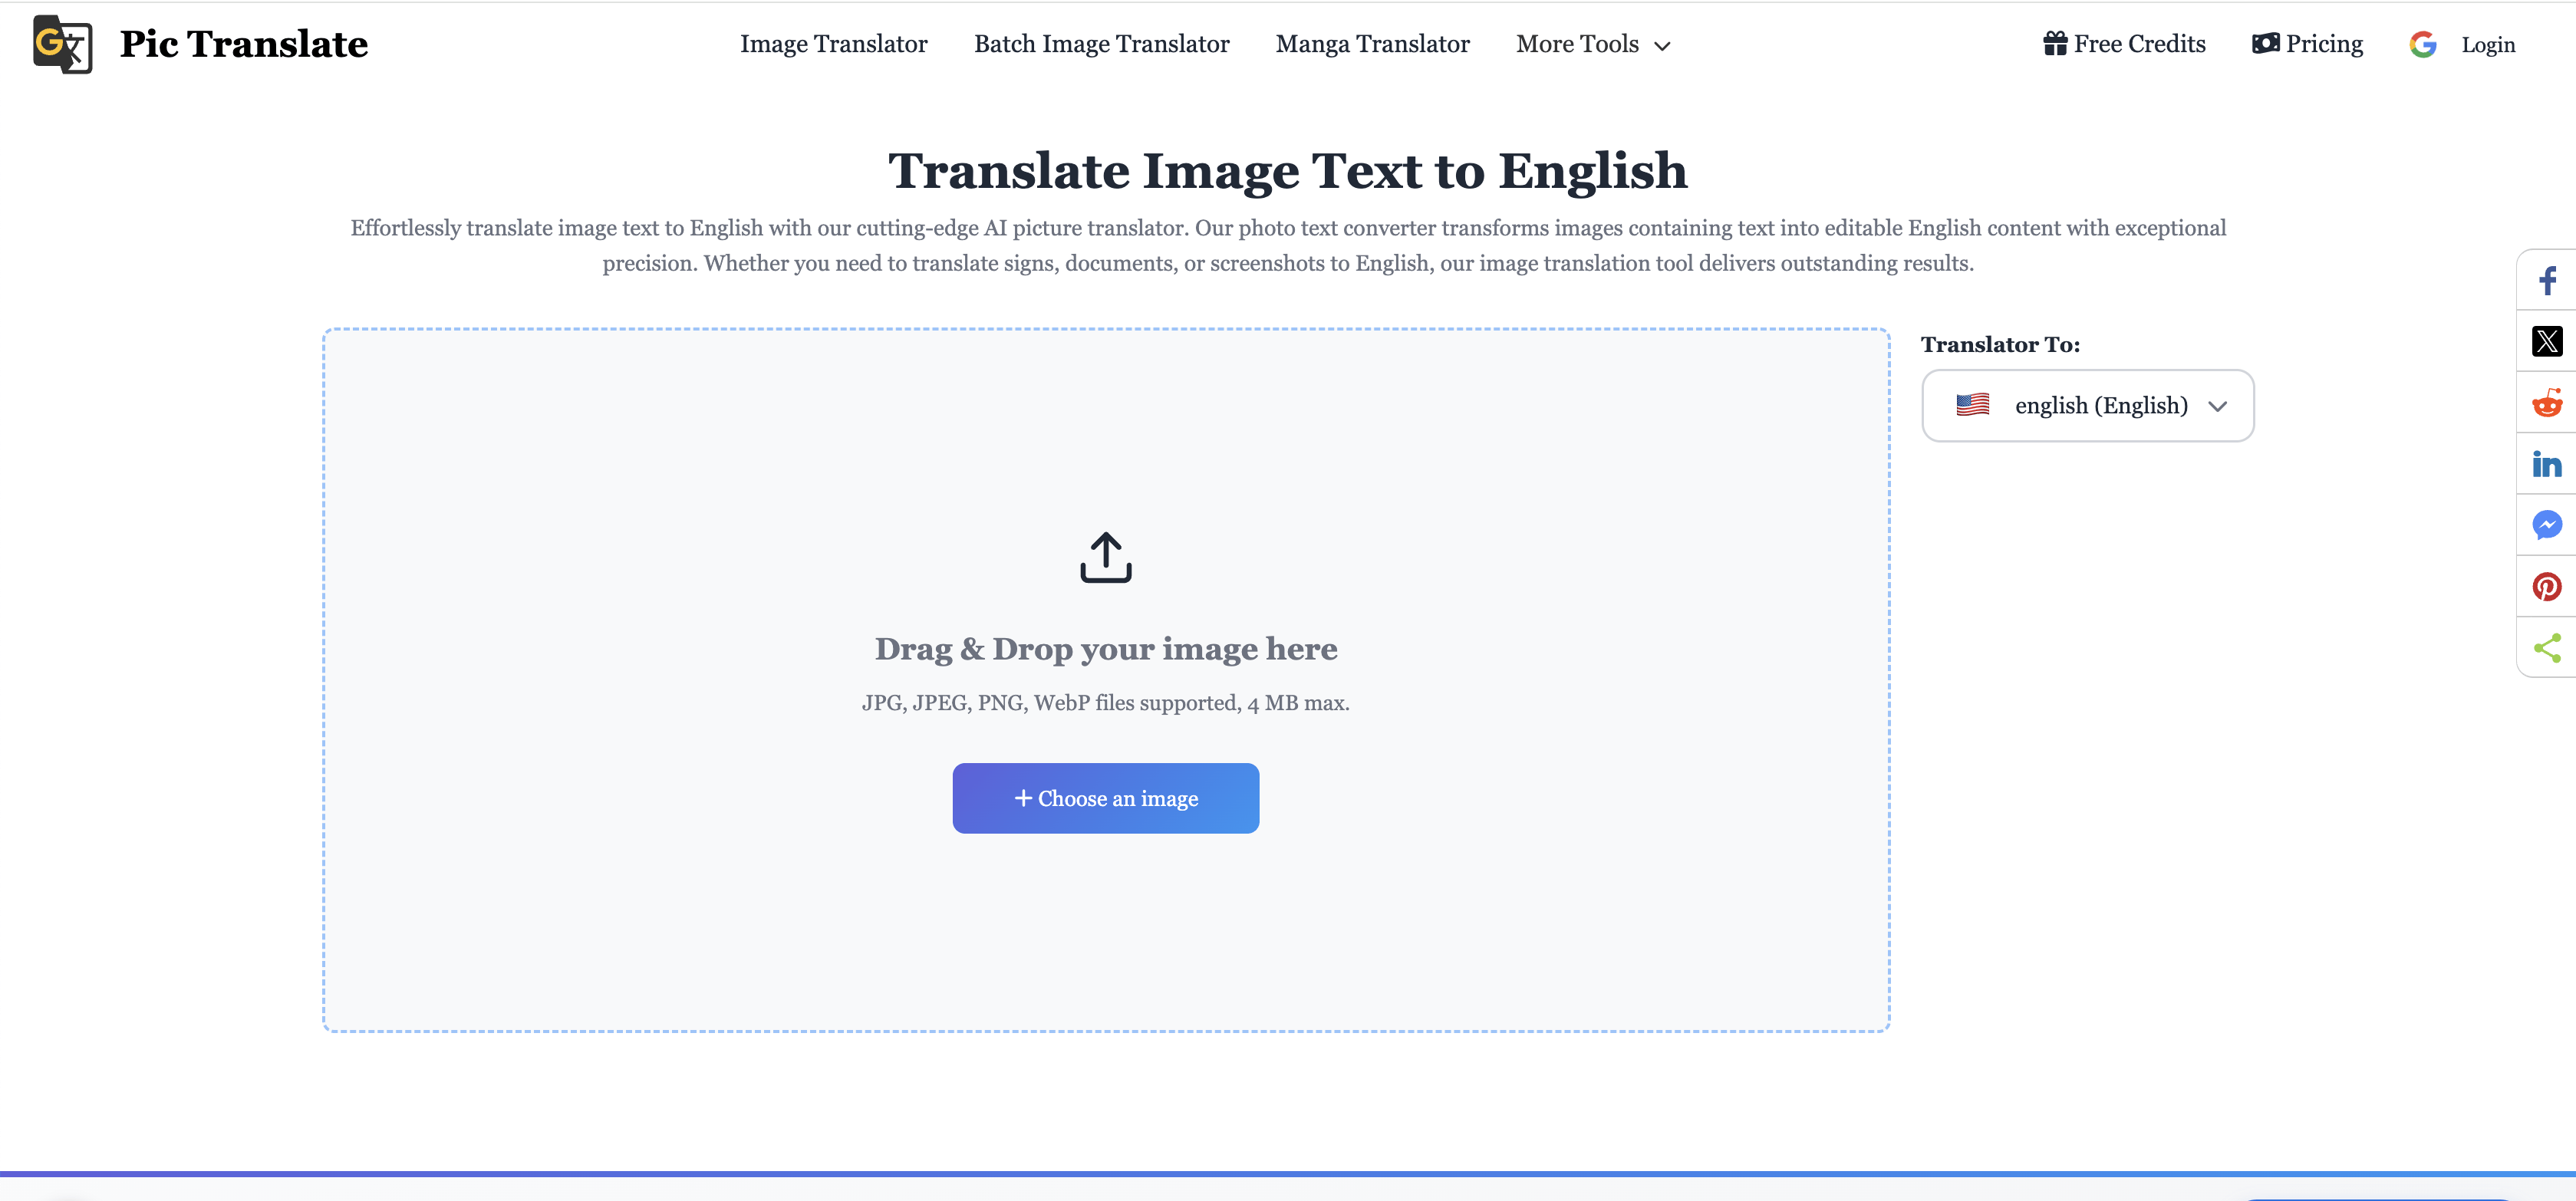
Task: Click the gift icon beside Free Credits
Action: (2055, 43)
